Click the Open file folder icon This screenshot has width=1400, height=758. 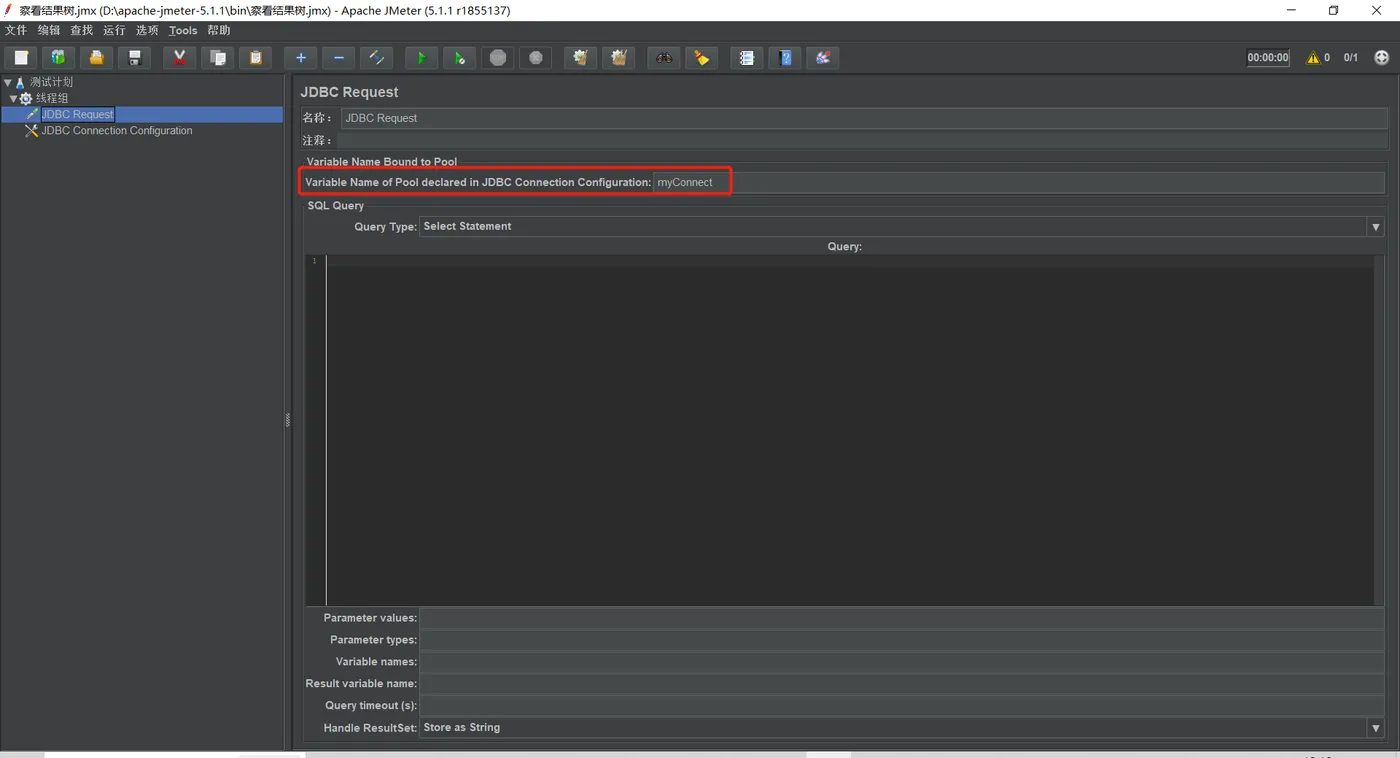click(96, 58)
